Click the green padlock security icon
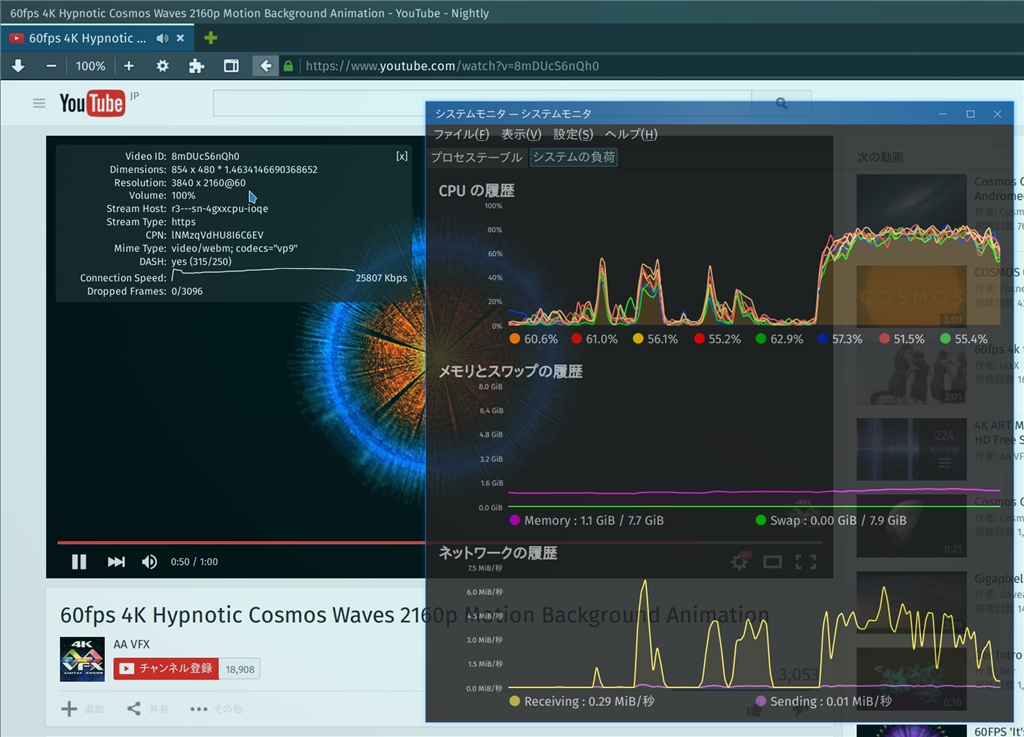 (288, 66)
